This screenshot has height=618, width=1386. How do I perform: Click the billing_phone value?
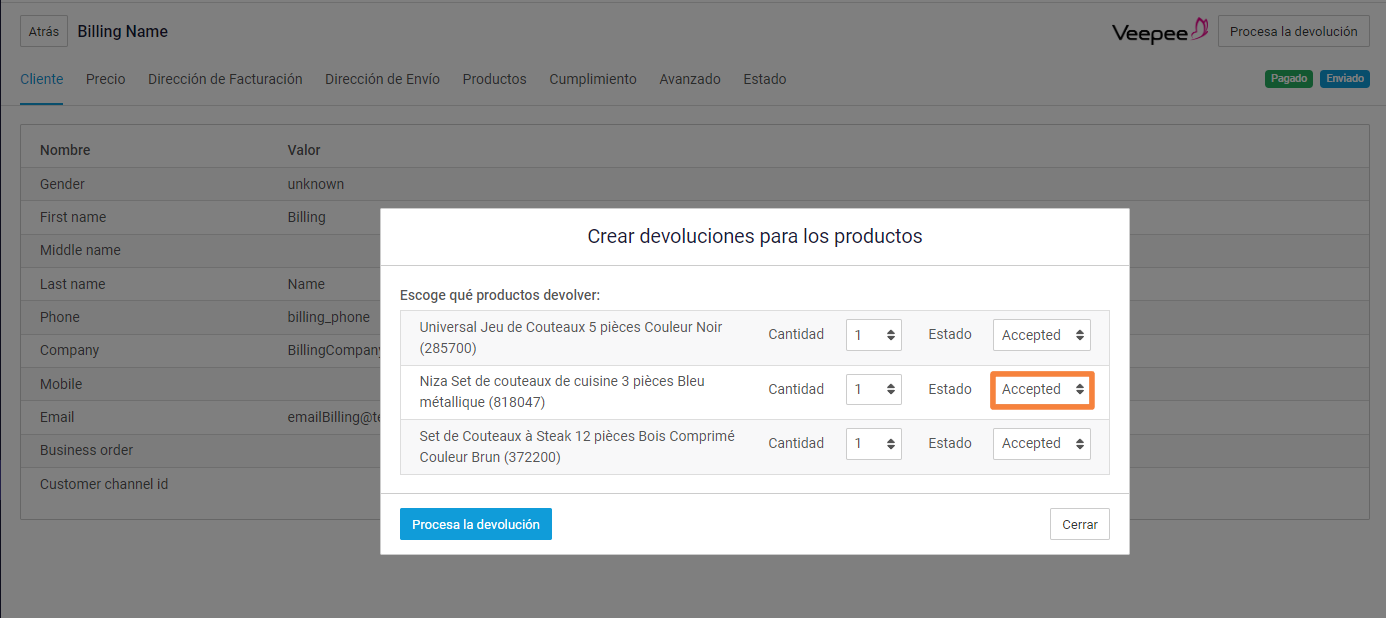[329, 317]
